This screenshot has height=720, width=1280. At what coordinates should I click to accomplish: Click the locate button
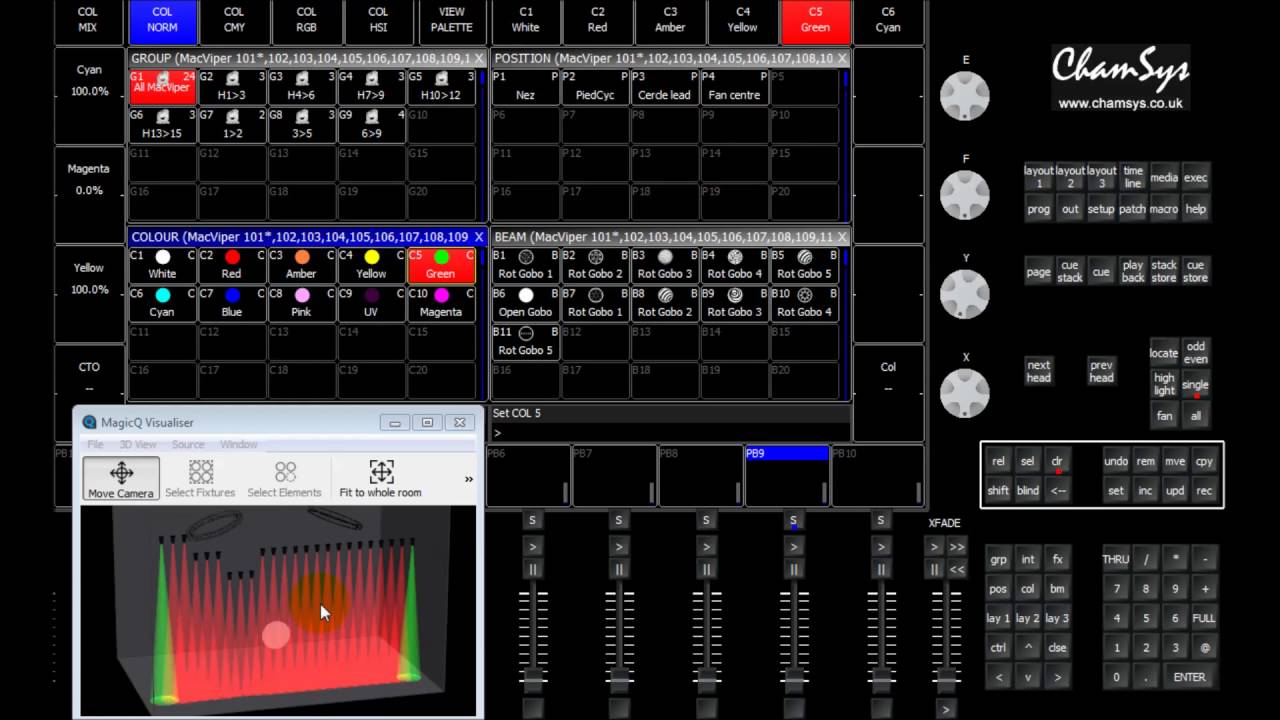1164,353
